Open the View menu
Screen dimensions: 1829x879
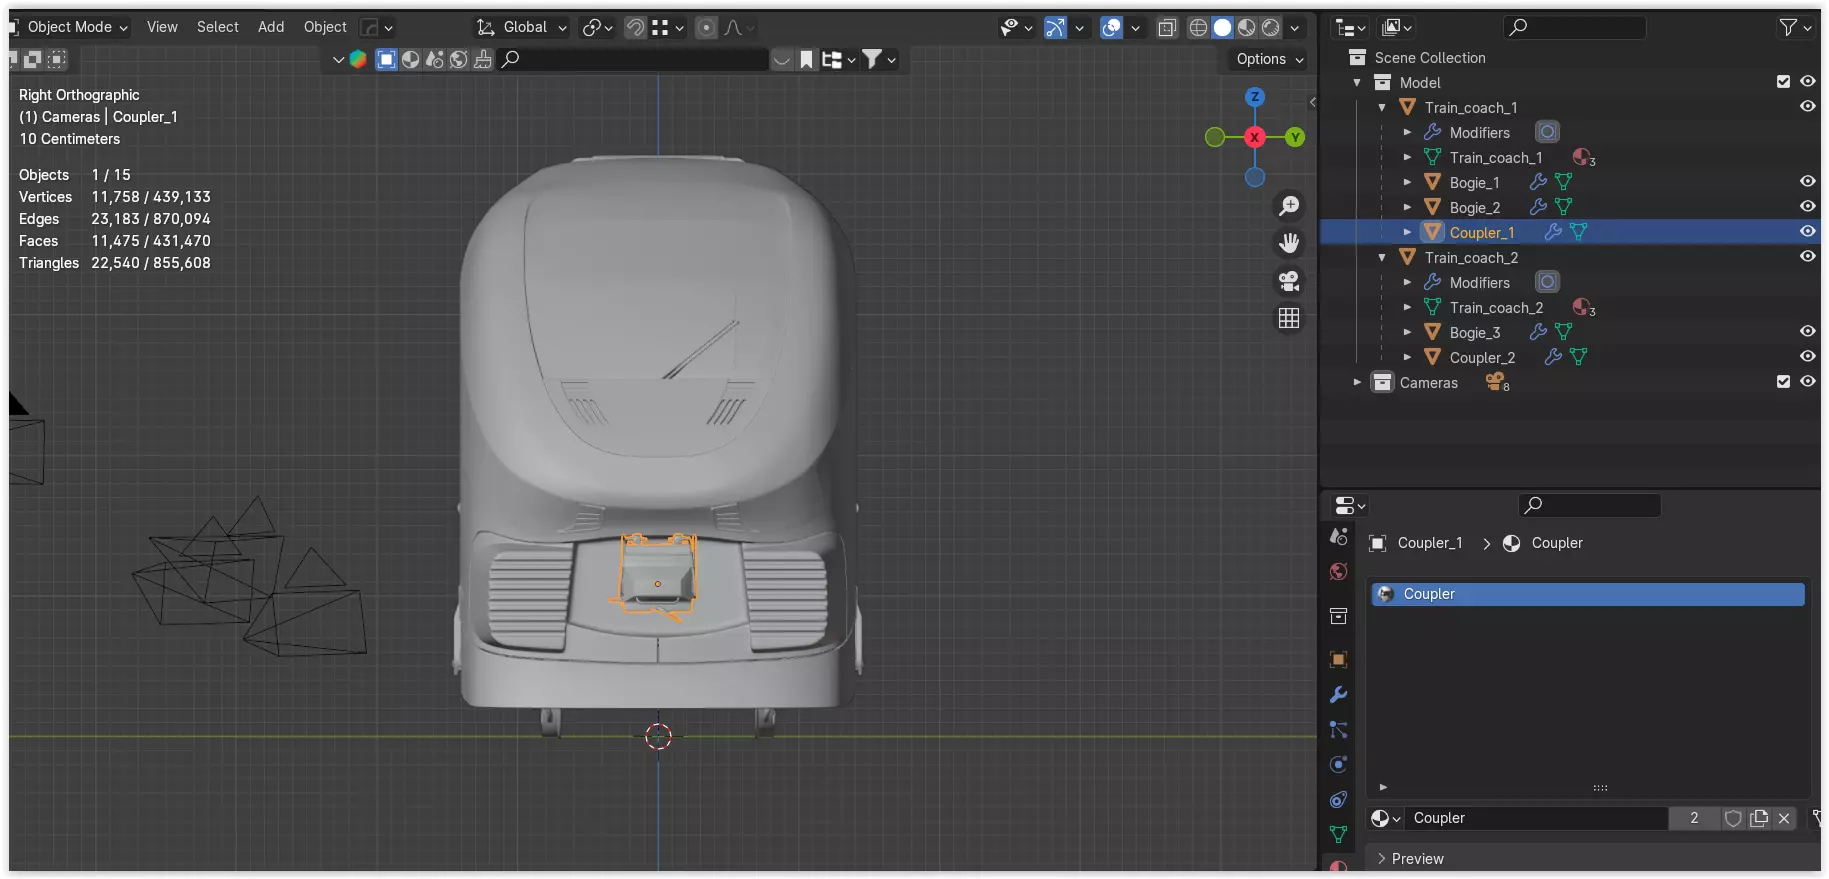[162, 27]
